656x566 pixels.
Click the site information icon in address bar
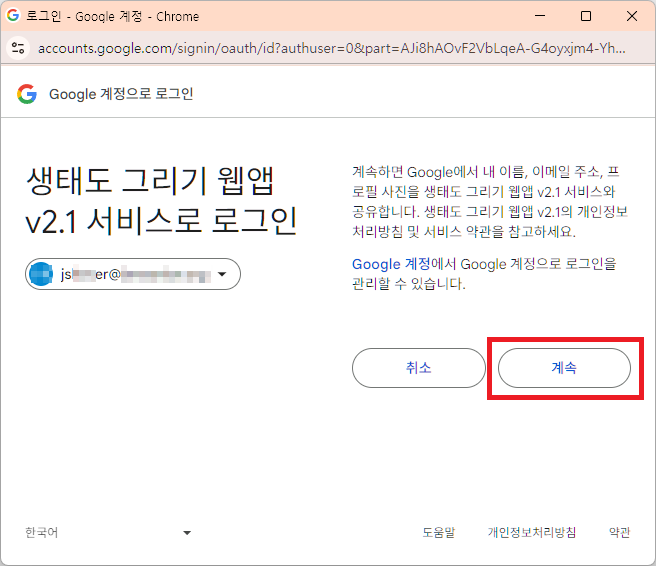[x=18, y=48]
